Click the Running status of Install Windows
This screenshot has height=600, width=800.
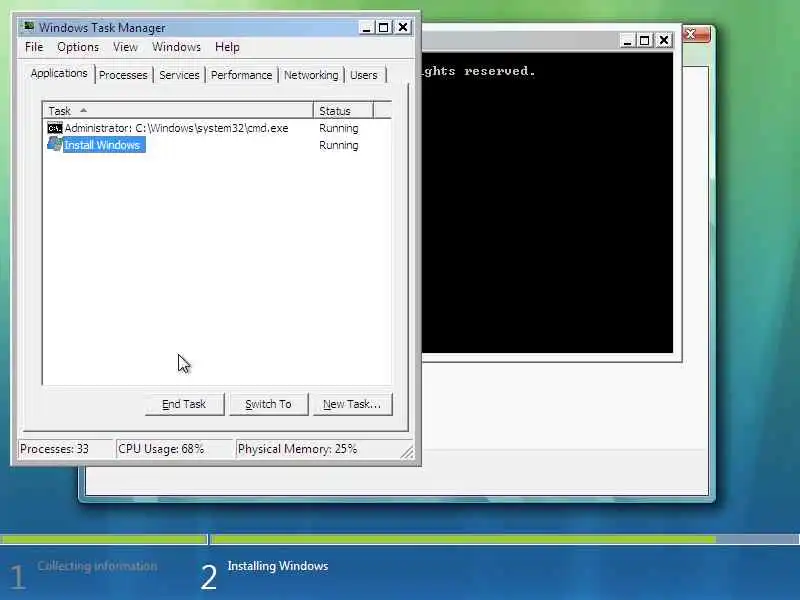(x=339, y=145)
